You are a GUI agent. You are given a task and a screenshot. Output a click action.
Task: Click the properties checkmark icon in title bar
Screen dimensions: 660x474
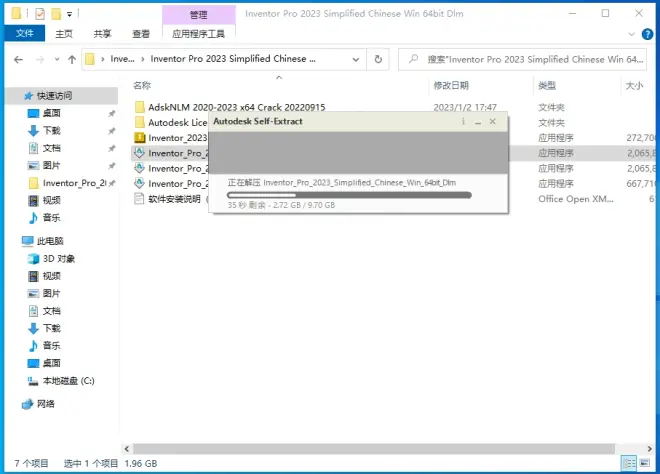tap(40, 14)
